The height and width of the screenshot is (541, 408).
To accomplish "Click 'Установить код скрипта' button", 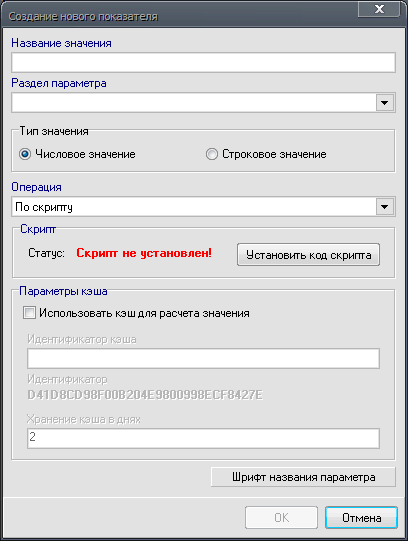I will point(308,255).
